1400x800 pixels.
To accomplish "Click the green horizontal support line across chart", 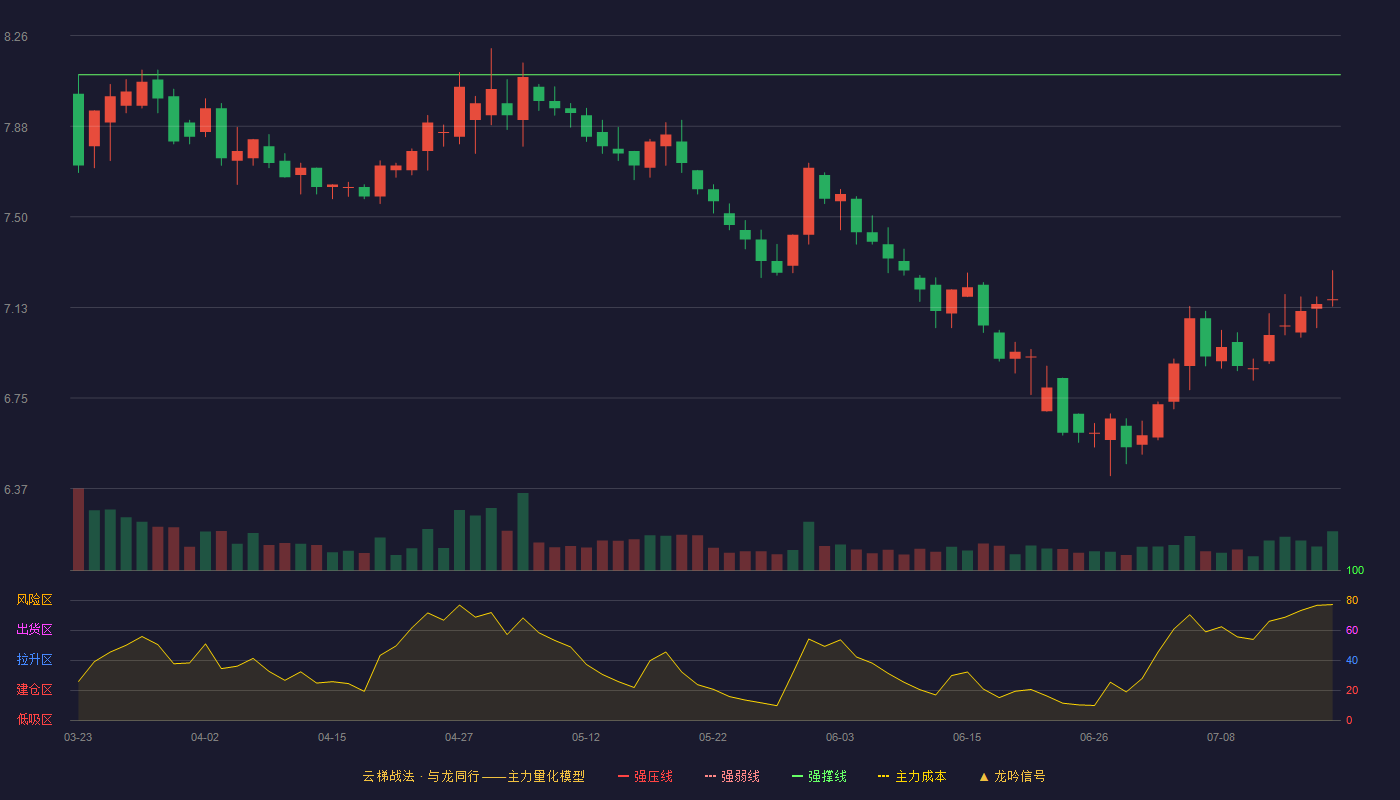I will click(709, 75).
